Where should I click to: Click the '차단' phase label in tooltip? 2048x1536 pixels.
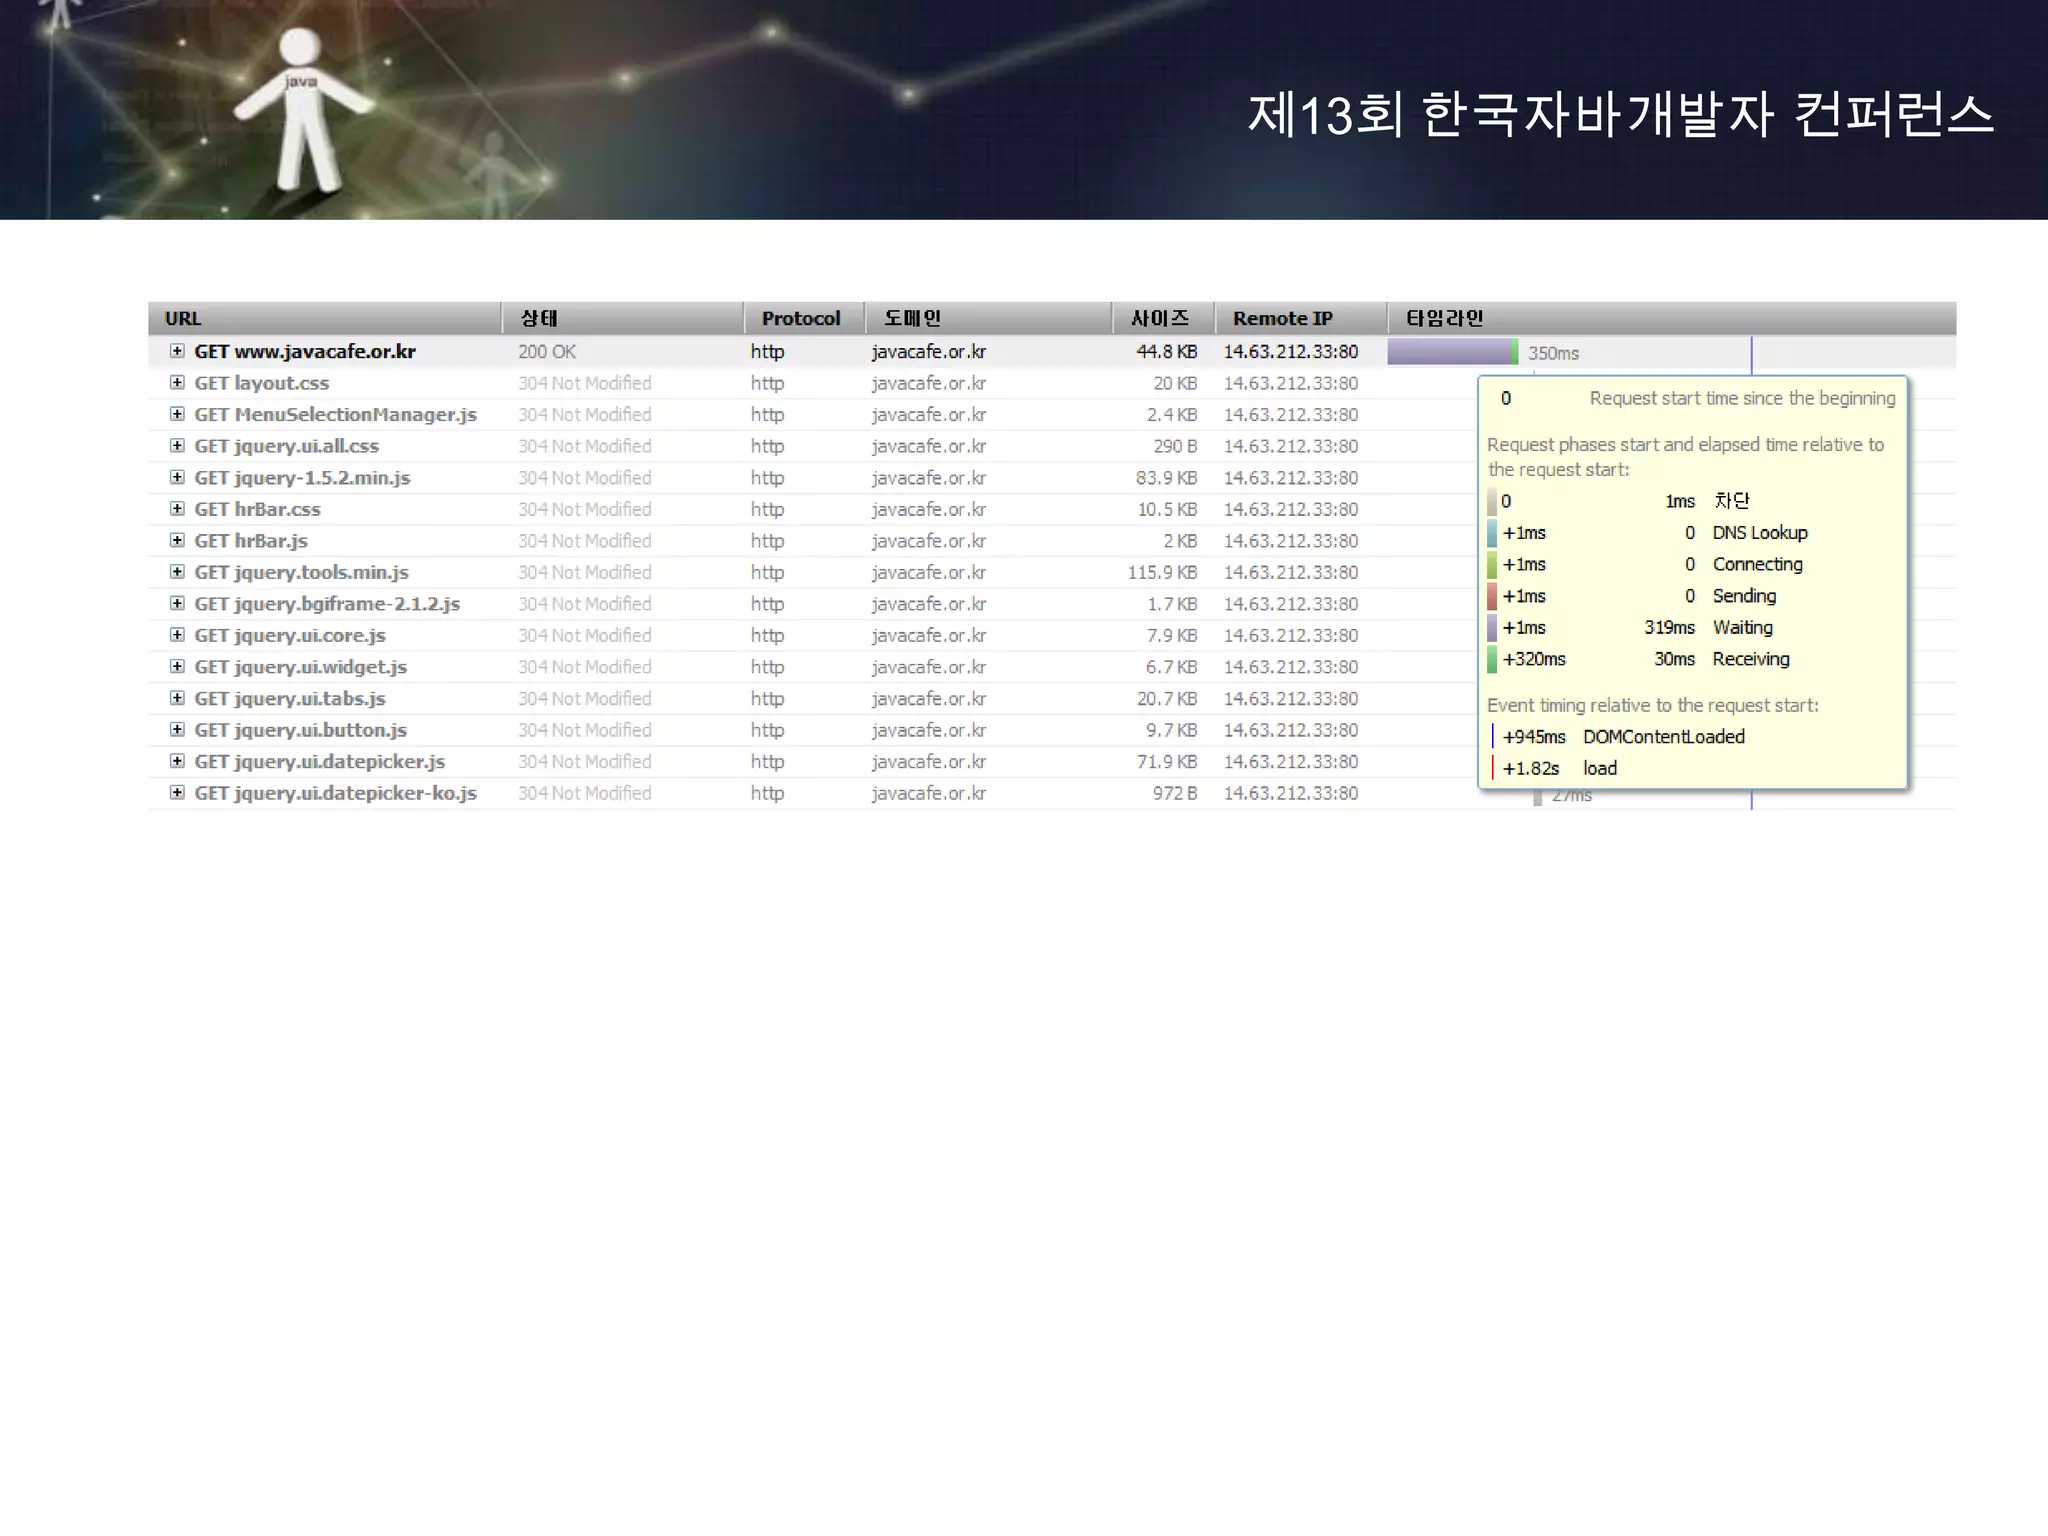click(1731, 501)
